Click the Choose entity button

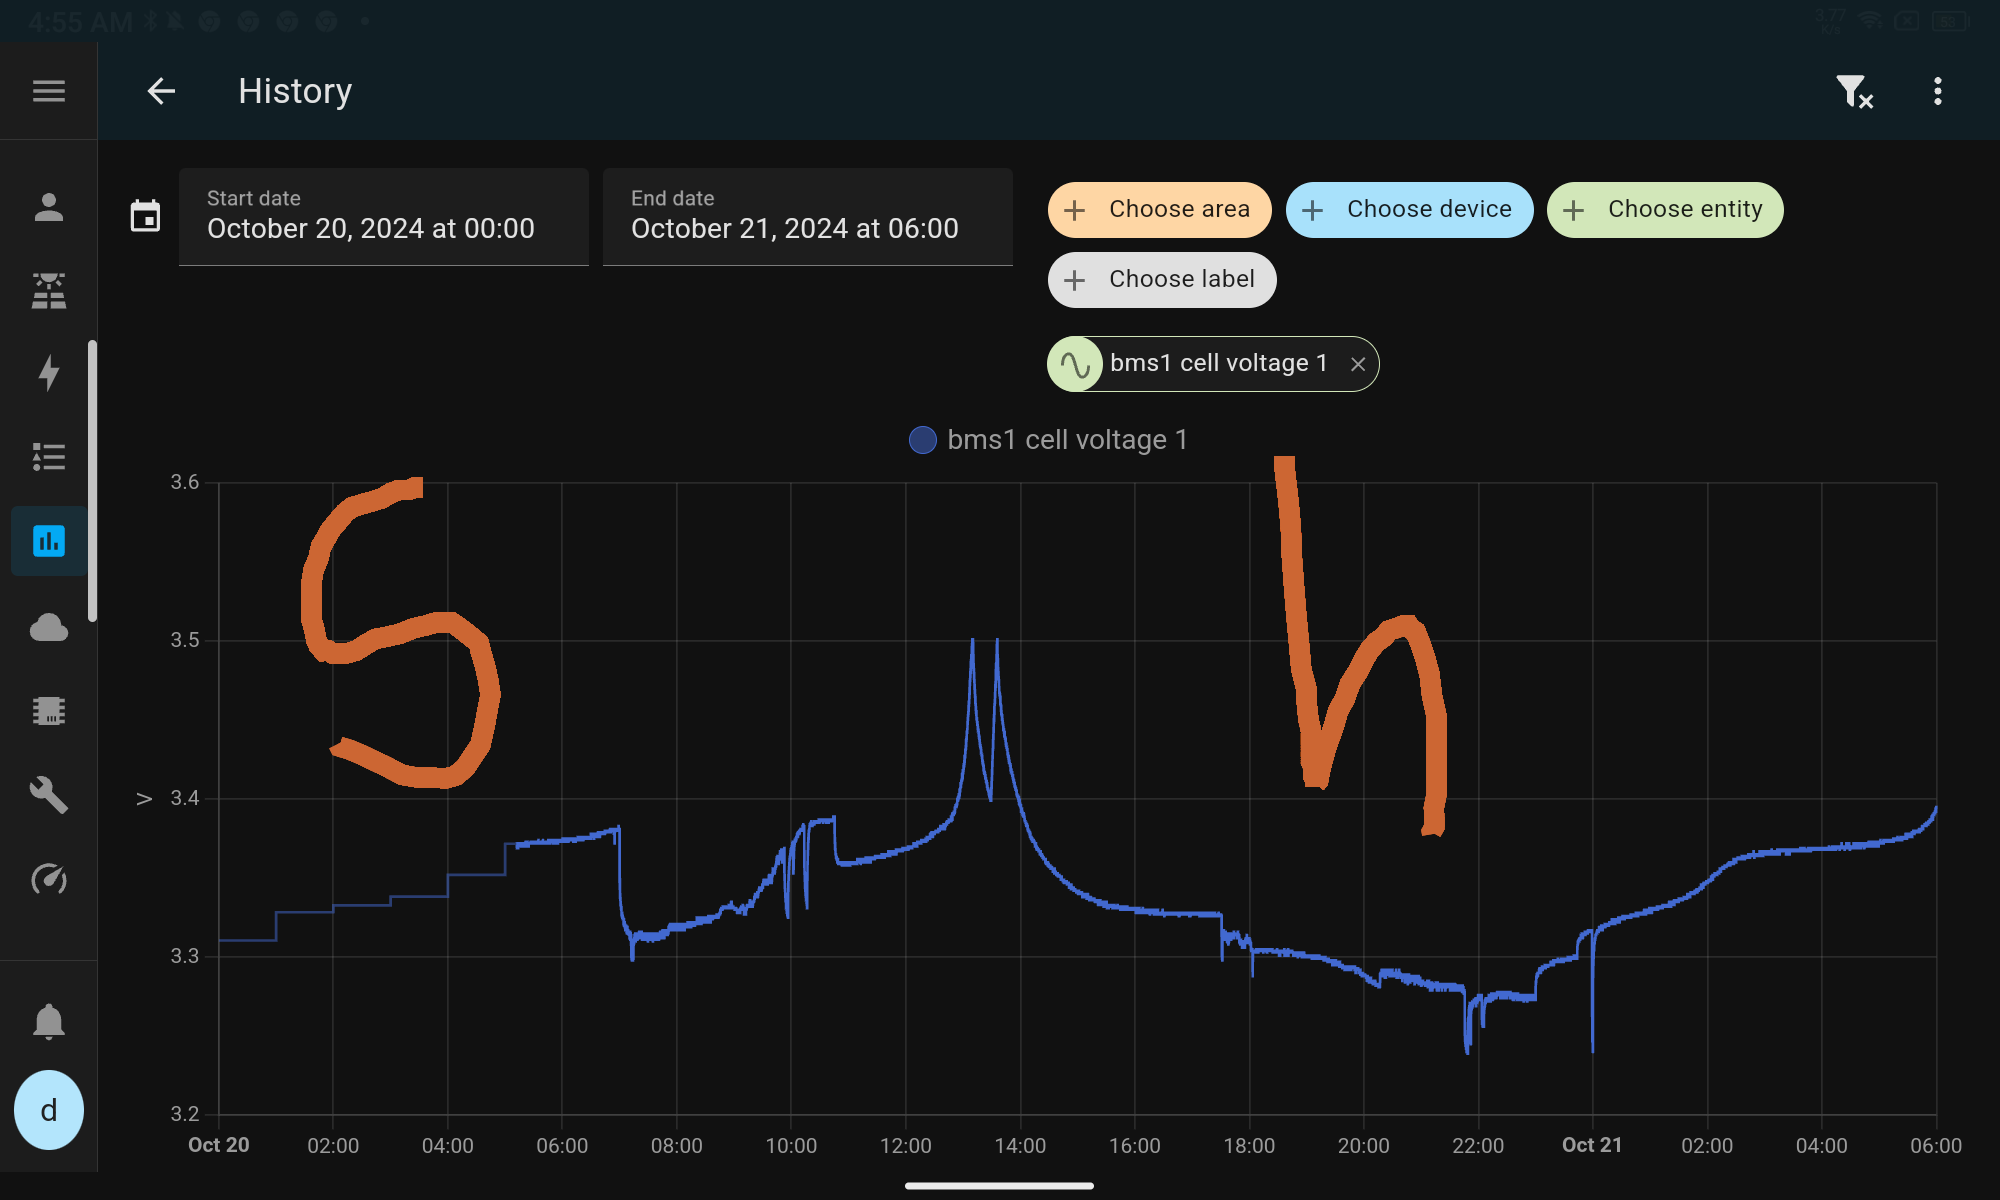(x=1665, y=210)
